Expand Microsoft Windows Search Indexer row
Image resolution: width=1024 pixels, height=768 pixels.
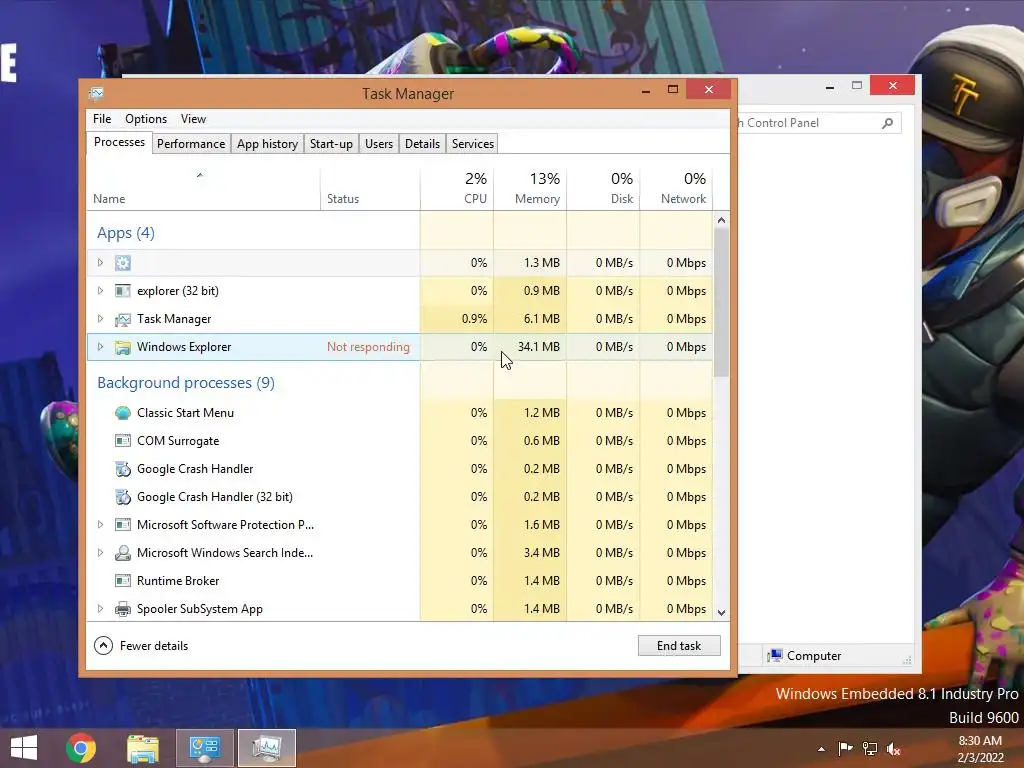[x=100, y=552]
